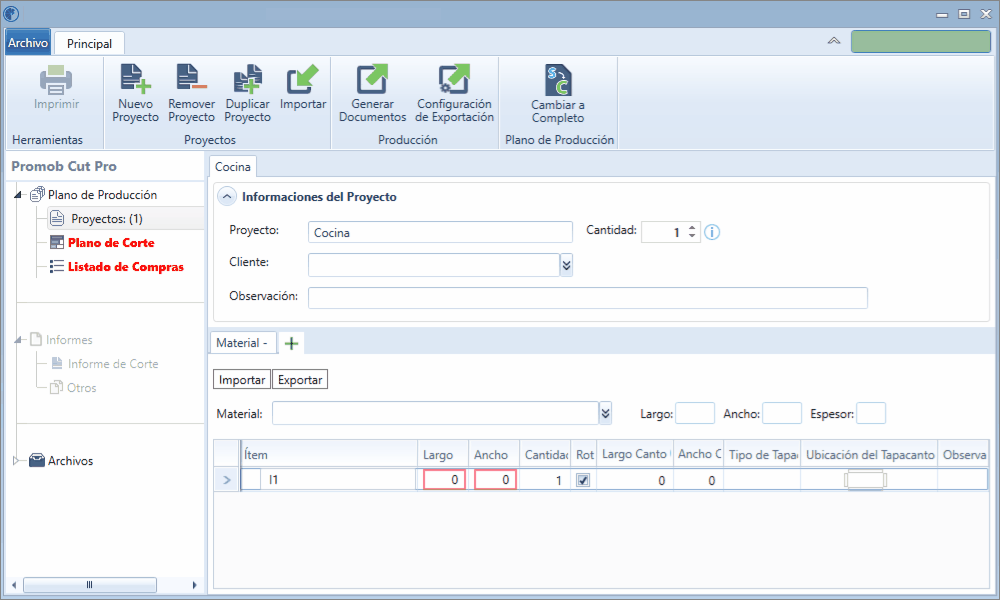Click the Ancho field beside Material

pos(782,413)
